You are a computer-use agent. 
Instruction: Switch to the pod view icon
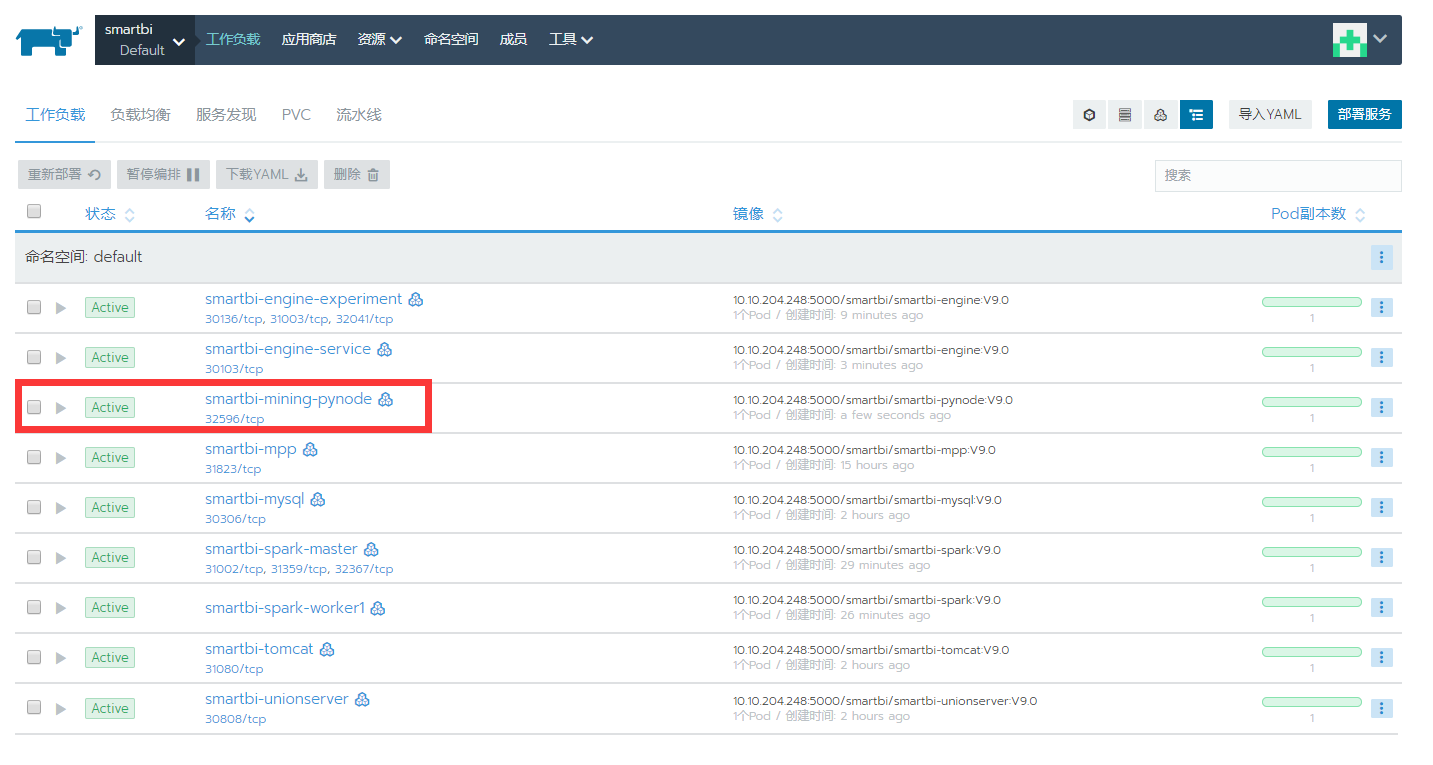(1089, 115)
